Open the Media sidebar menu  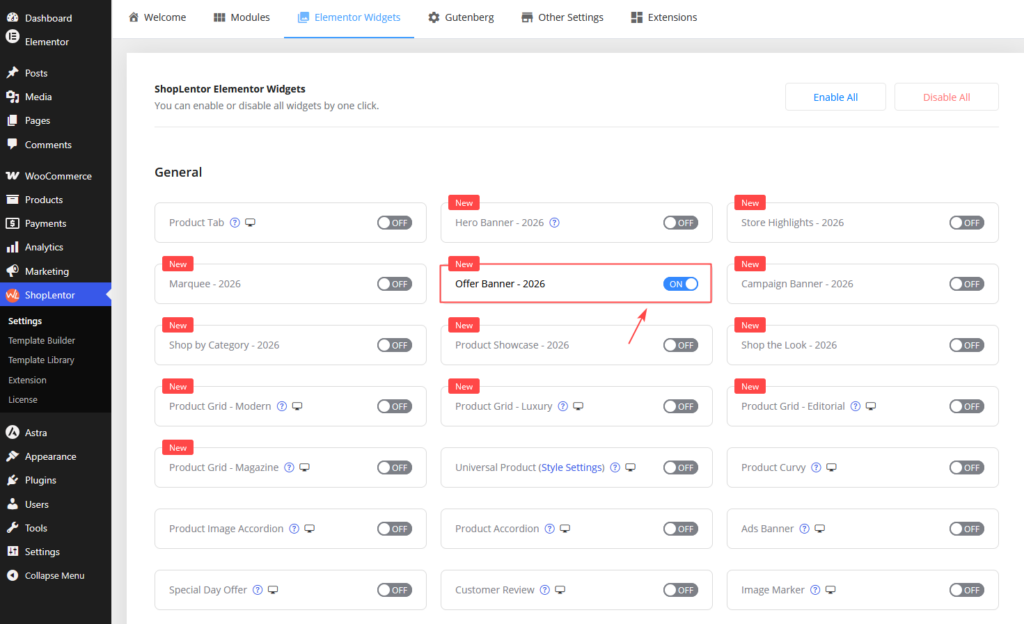[56, 97]
